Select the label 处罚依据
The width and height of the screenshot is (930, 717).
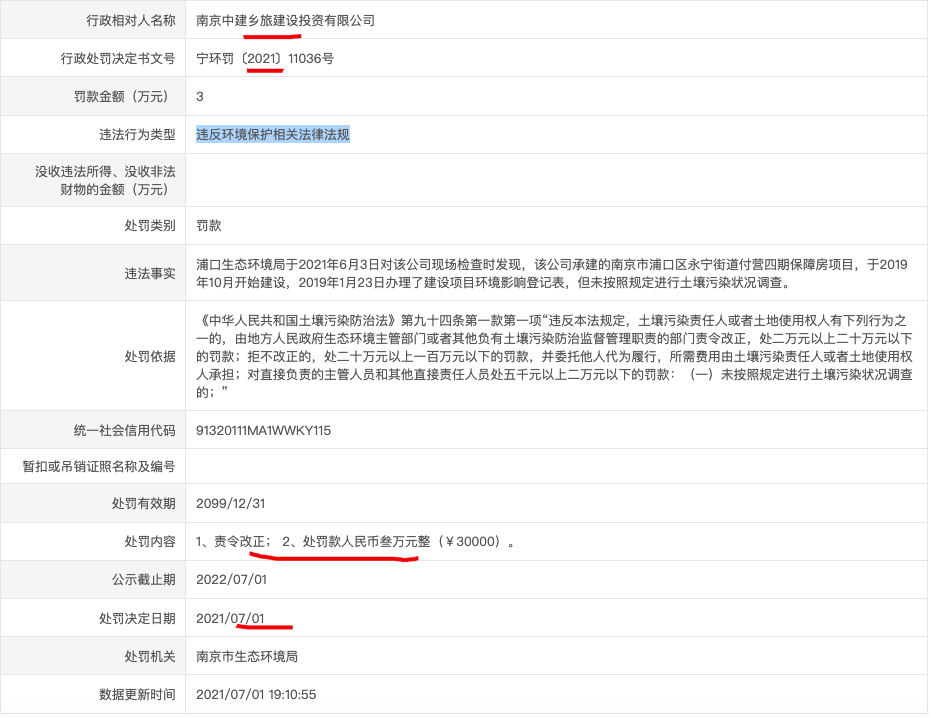(150, 356)
